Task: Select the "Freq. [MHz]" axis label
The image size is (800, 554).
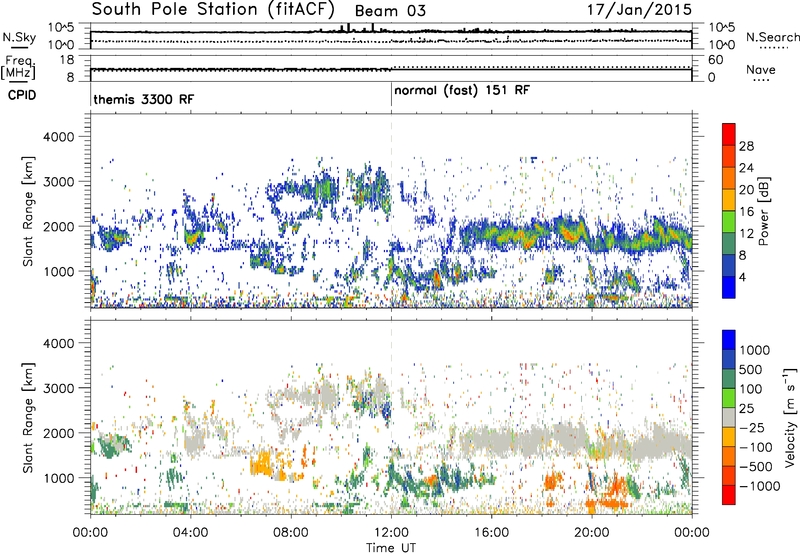Action: [x=18, y=68]
